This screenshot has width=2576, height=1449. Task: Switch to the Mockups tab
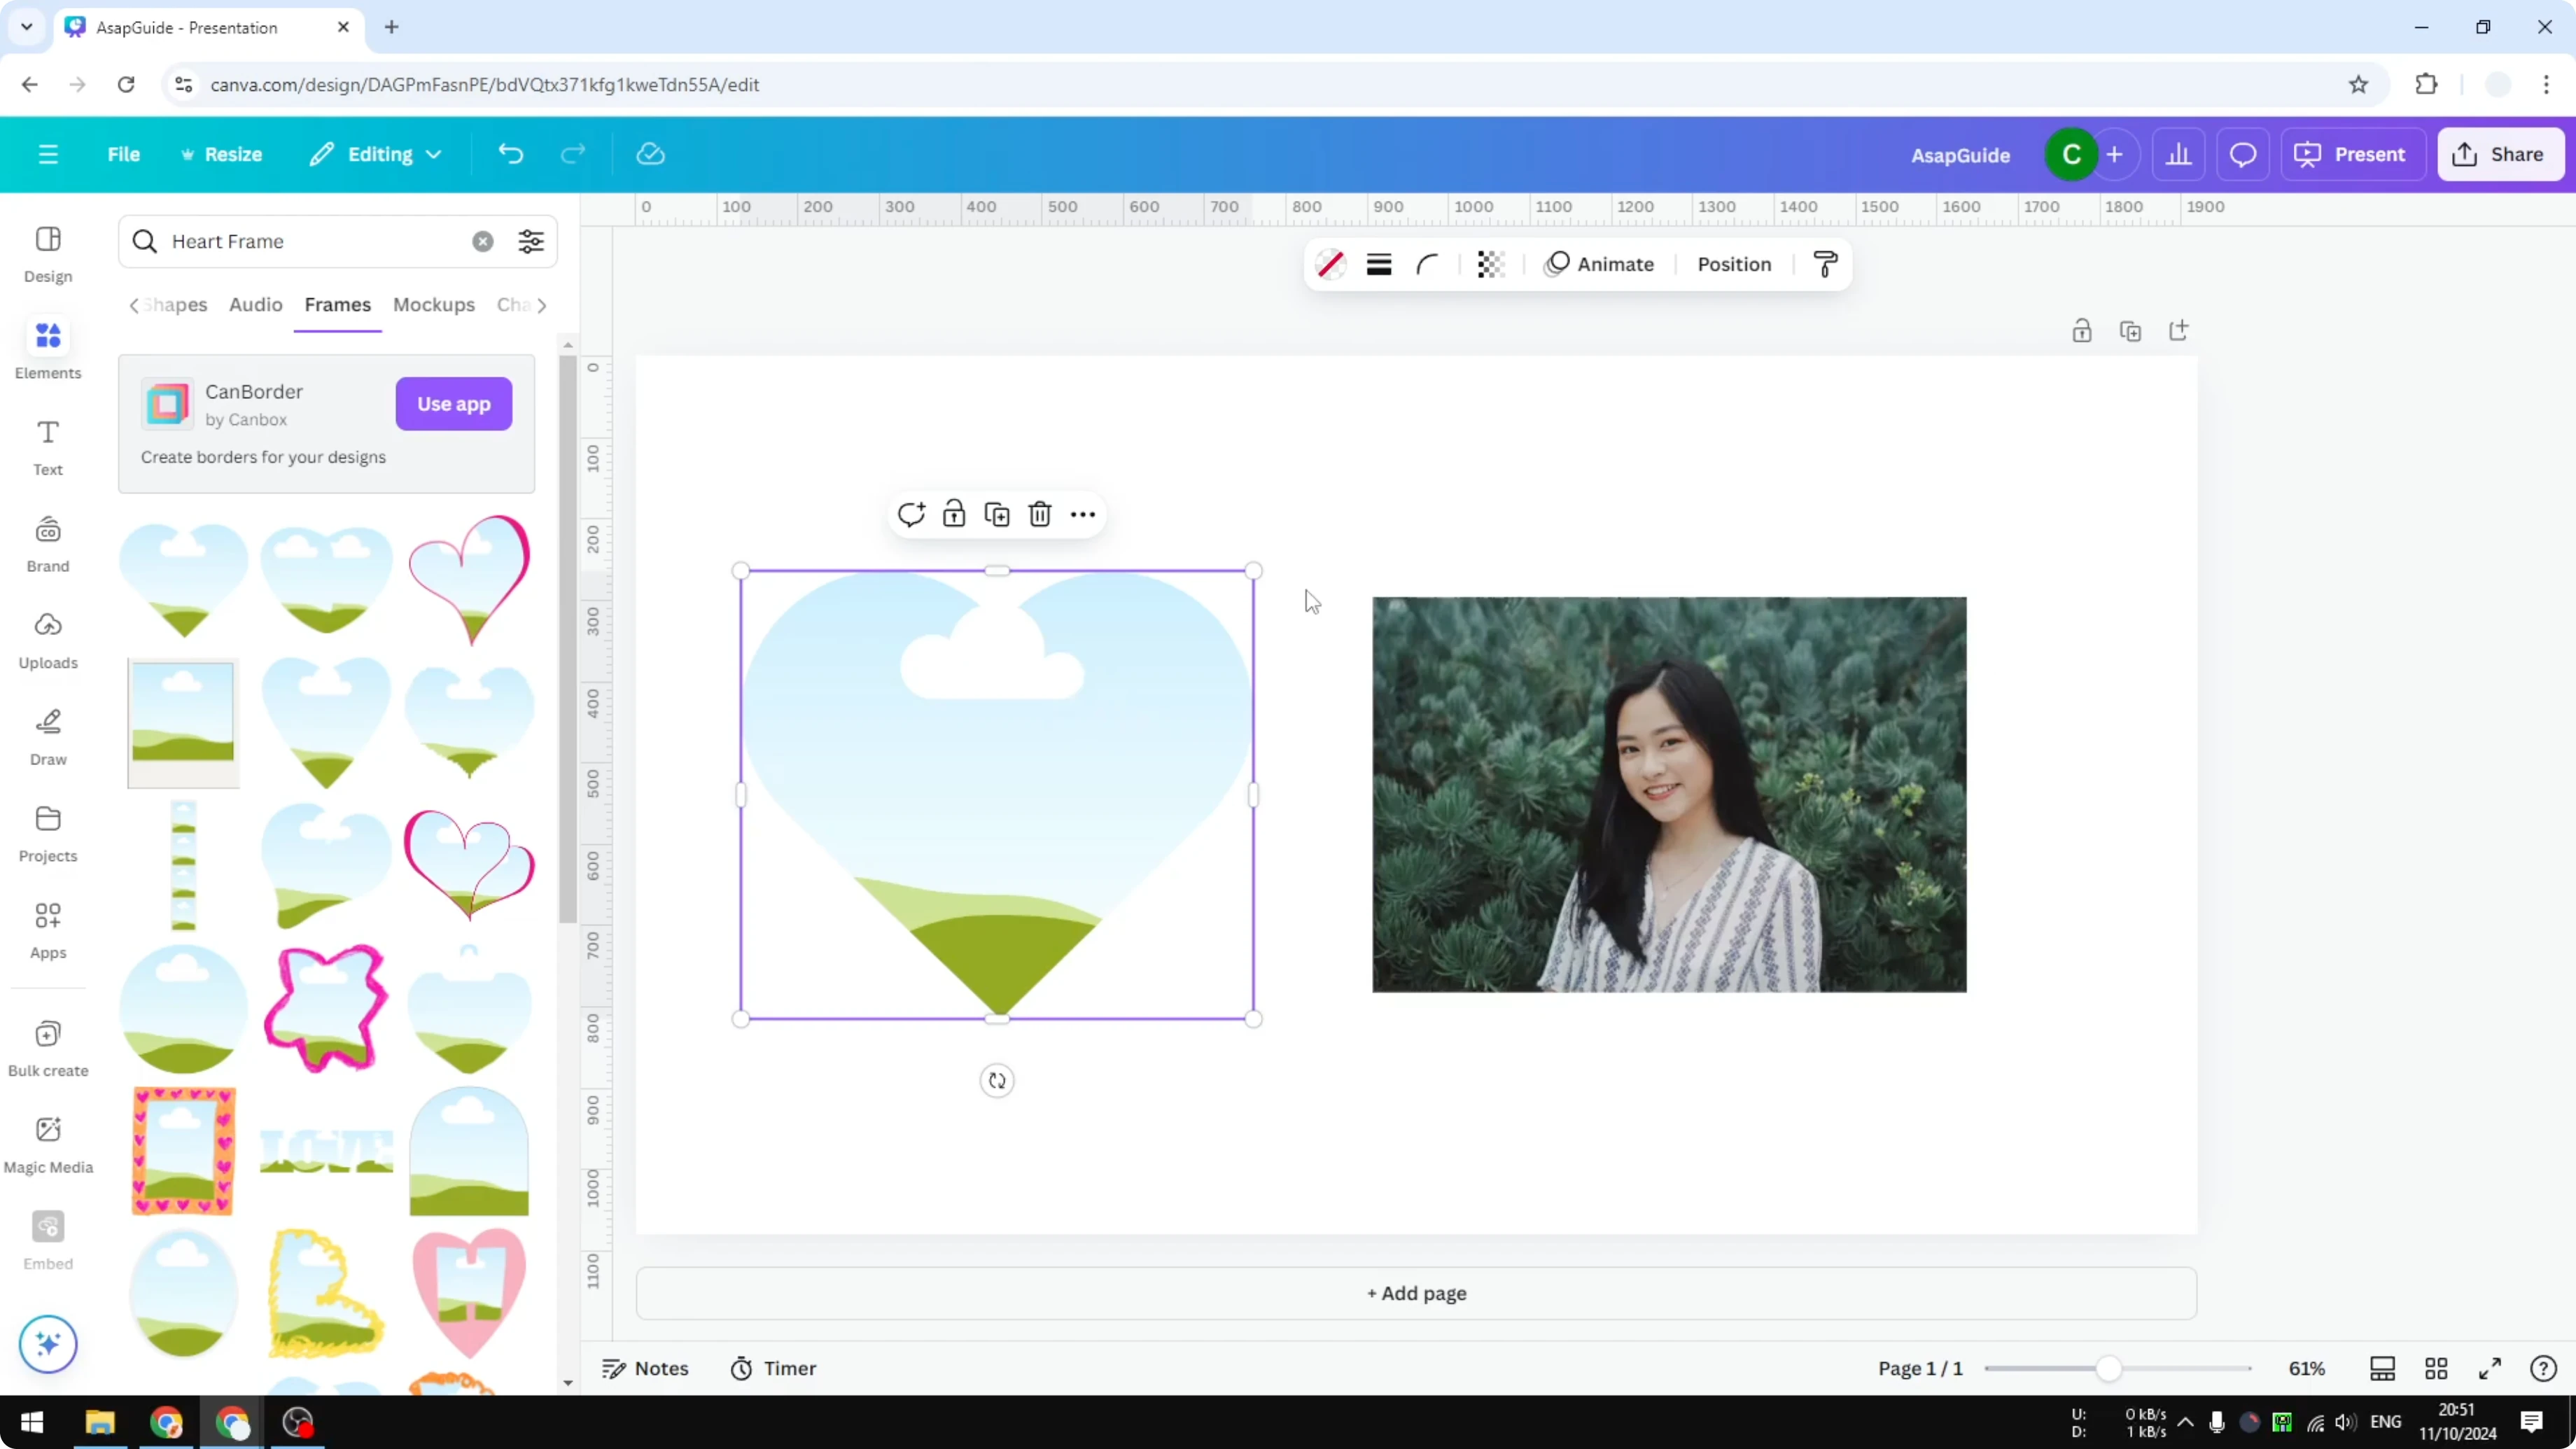pyautogui.click(x=433, y=305)
